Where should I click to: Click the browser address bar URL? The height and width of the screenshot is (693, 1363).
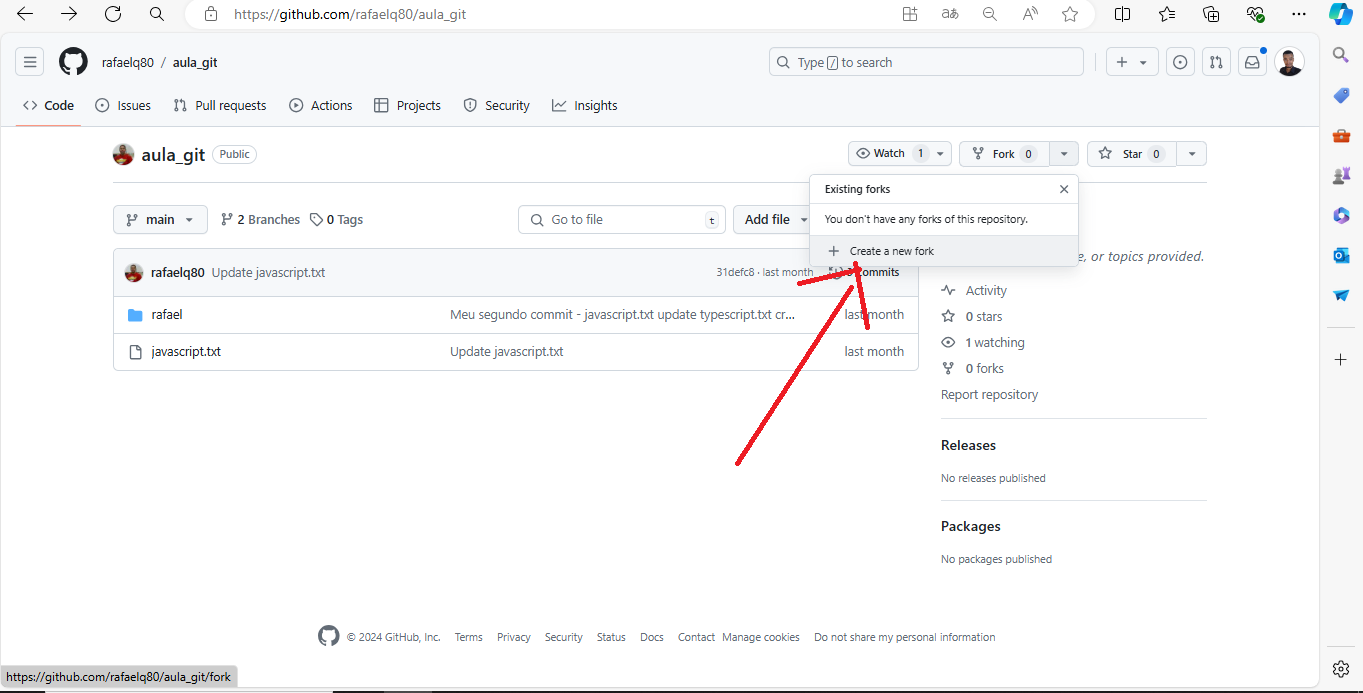[350, 15]
